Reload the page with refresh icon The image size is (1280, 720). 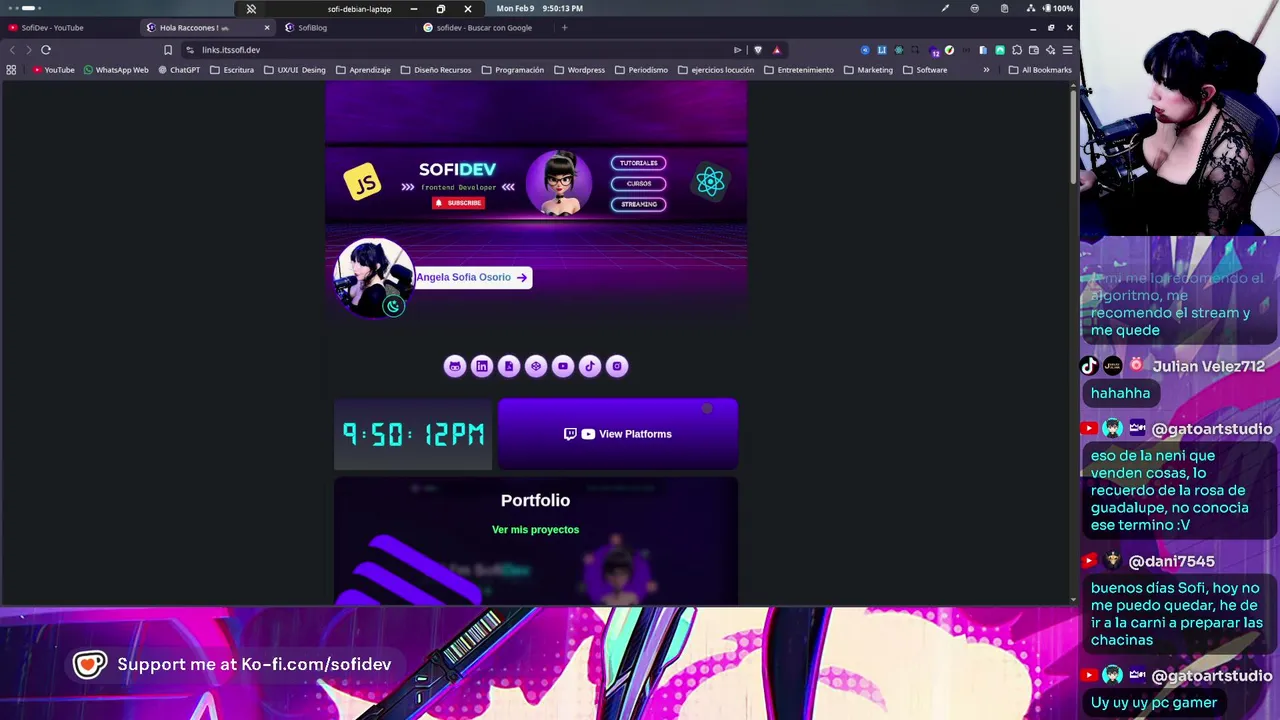tap(46, 49)
